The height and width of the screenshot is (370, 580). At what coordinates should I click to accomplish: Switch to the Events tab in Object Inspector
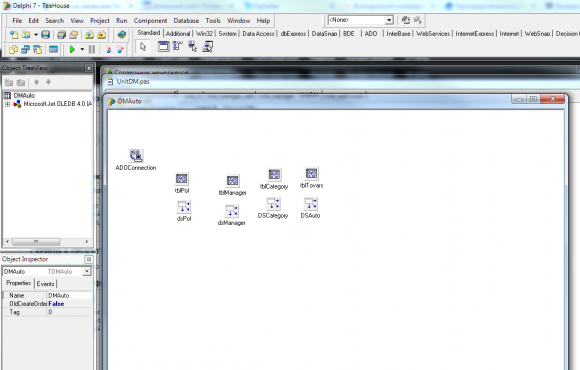point(45,284)
